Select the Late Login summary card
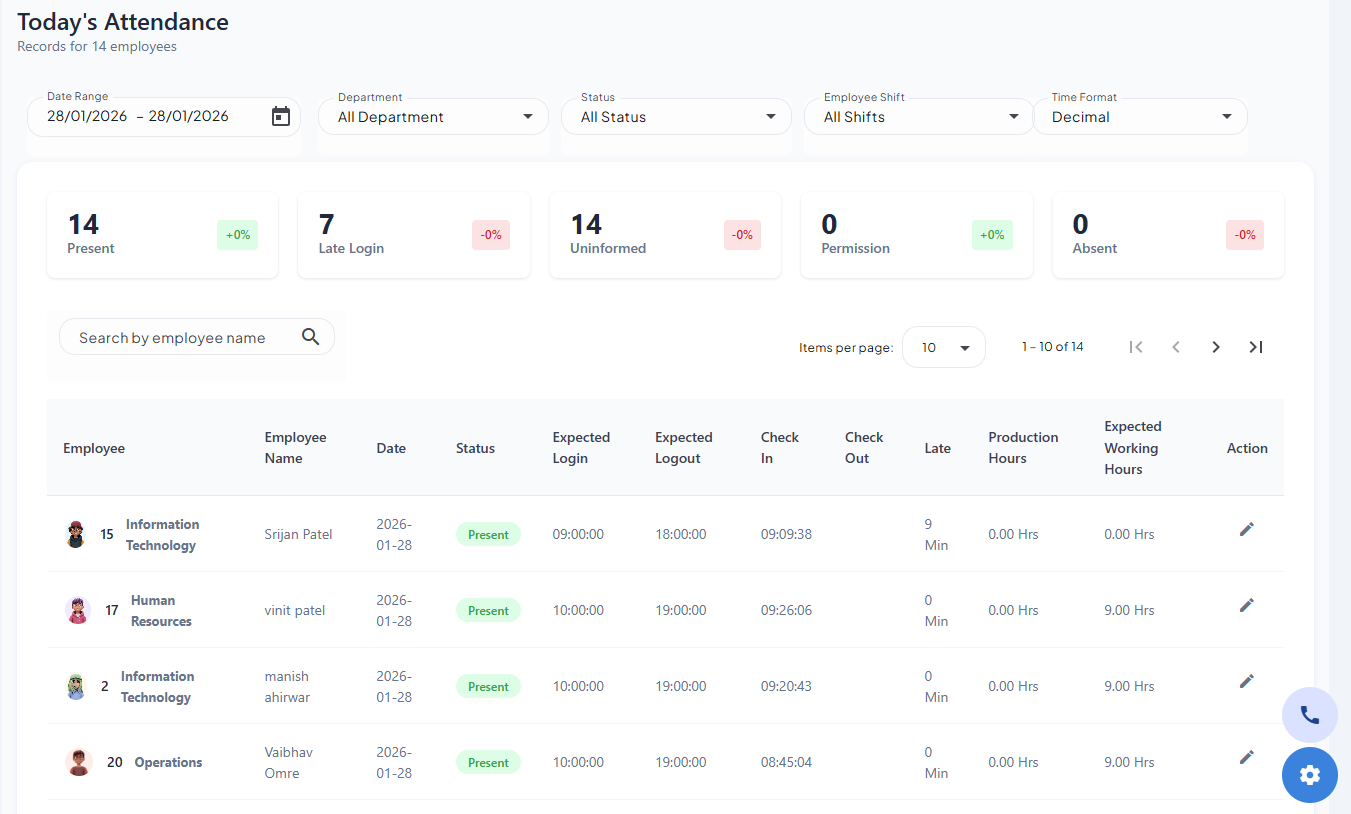This screenshot has height=814, width=1351. pyautogui.click(x=413, y=235)
